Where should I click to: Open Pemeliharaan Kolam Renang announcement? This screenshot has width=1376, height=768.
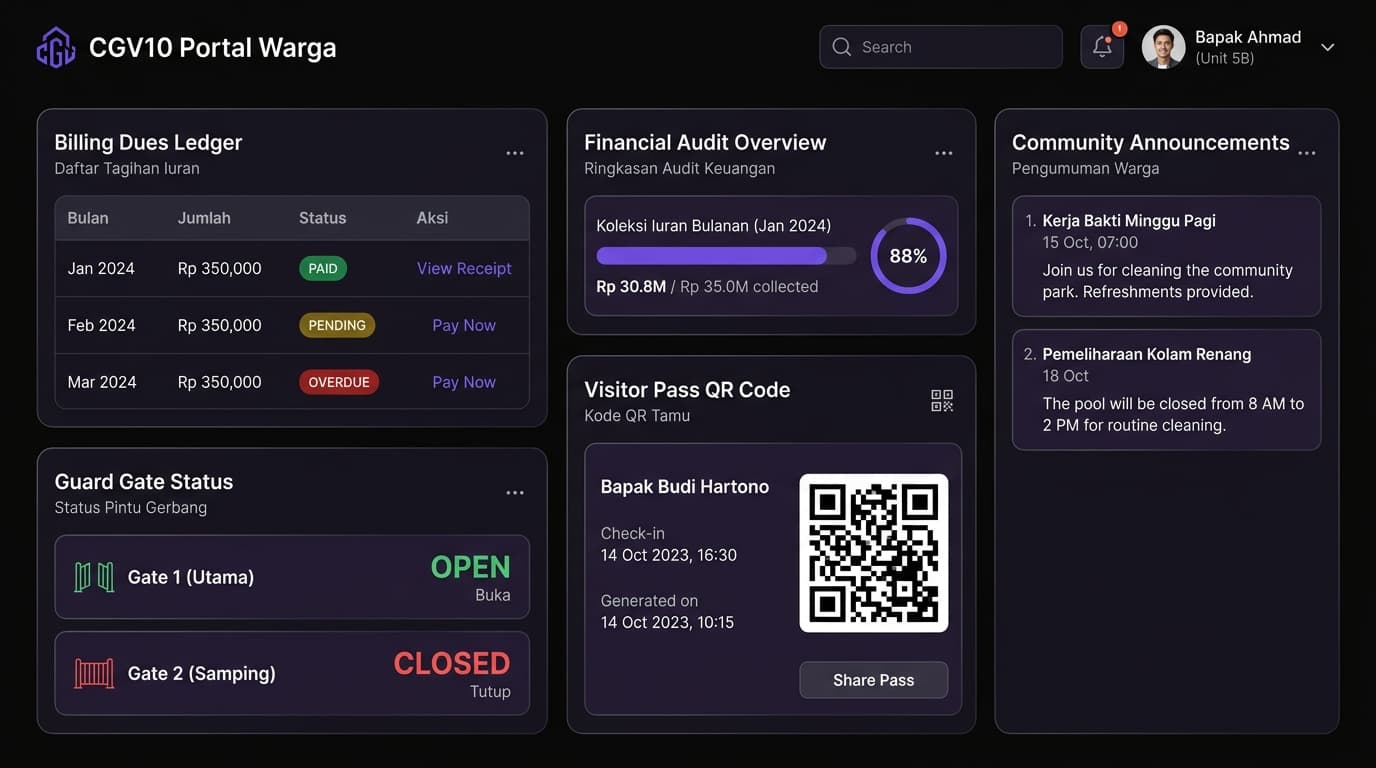click(x=1167, y=390)
